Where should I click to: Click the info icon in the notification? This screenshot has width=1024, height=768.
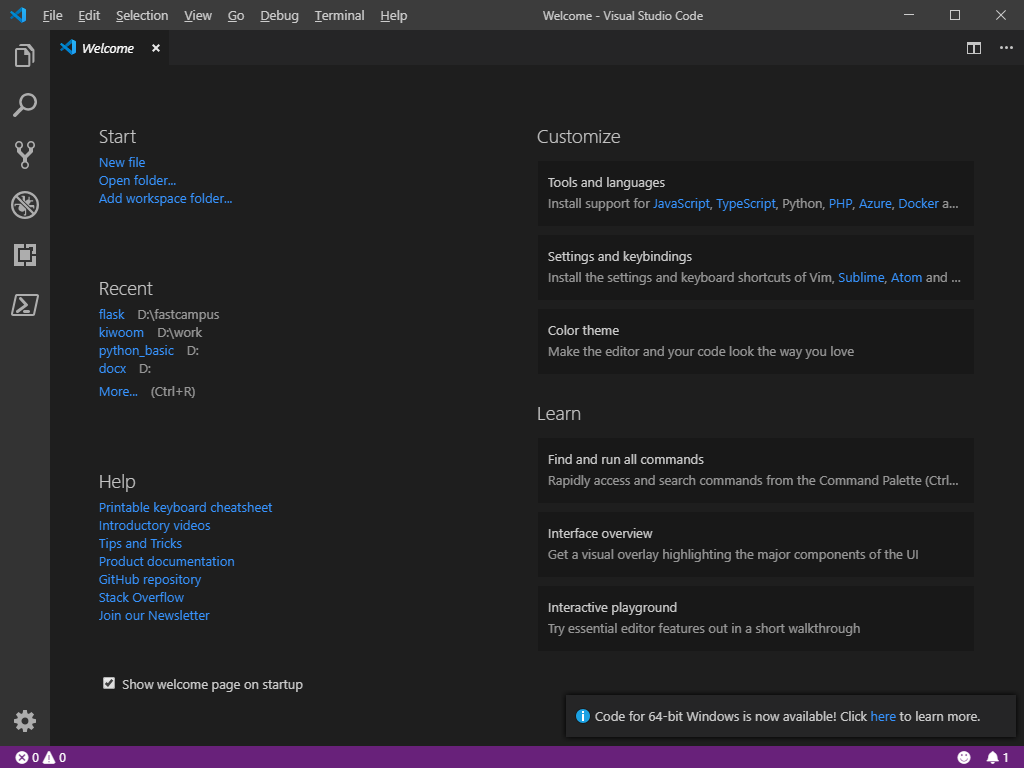click(583, 716)
